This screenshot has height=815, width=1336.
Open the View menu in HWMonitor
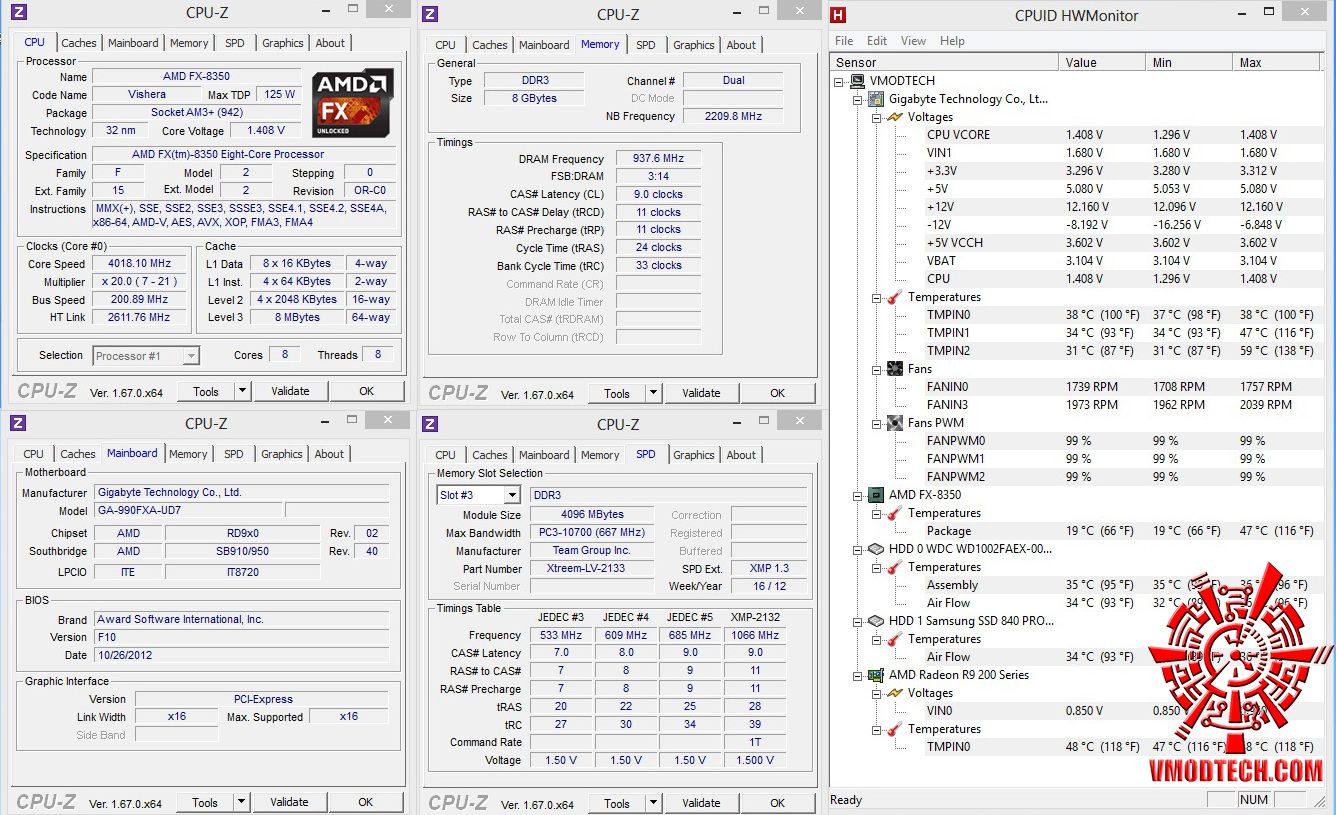click(913, 41)
